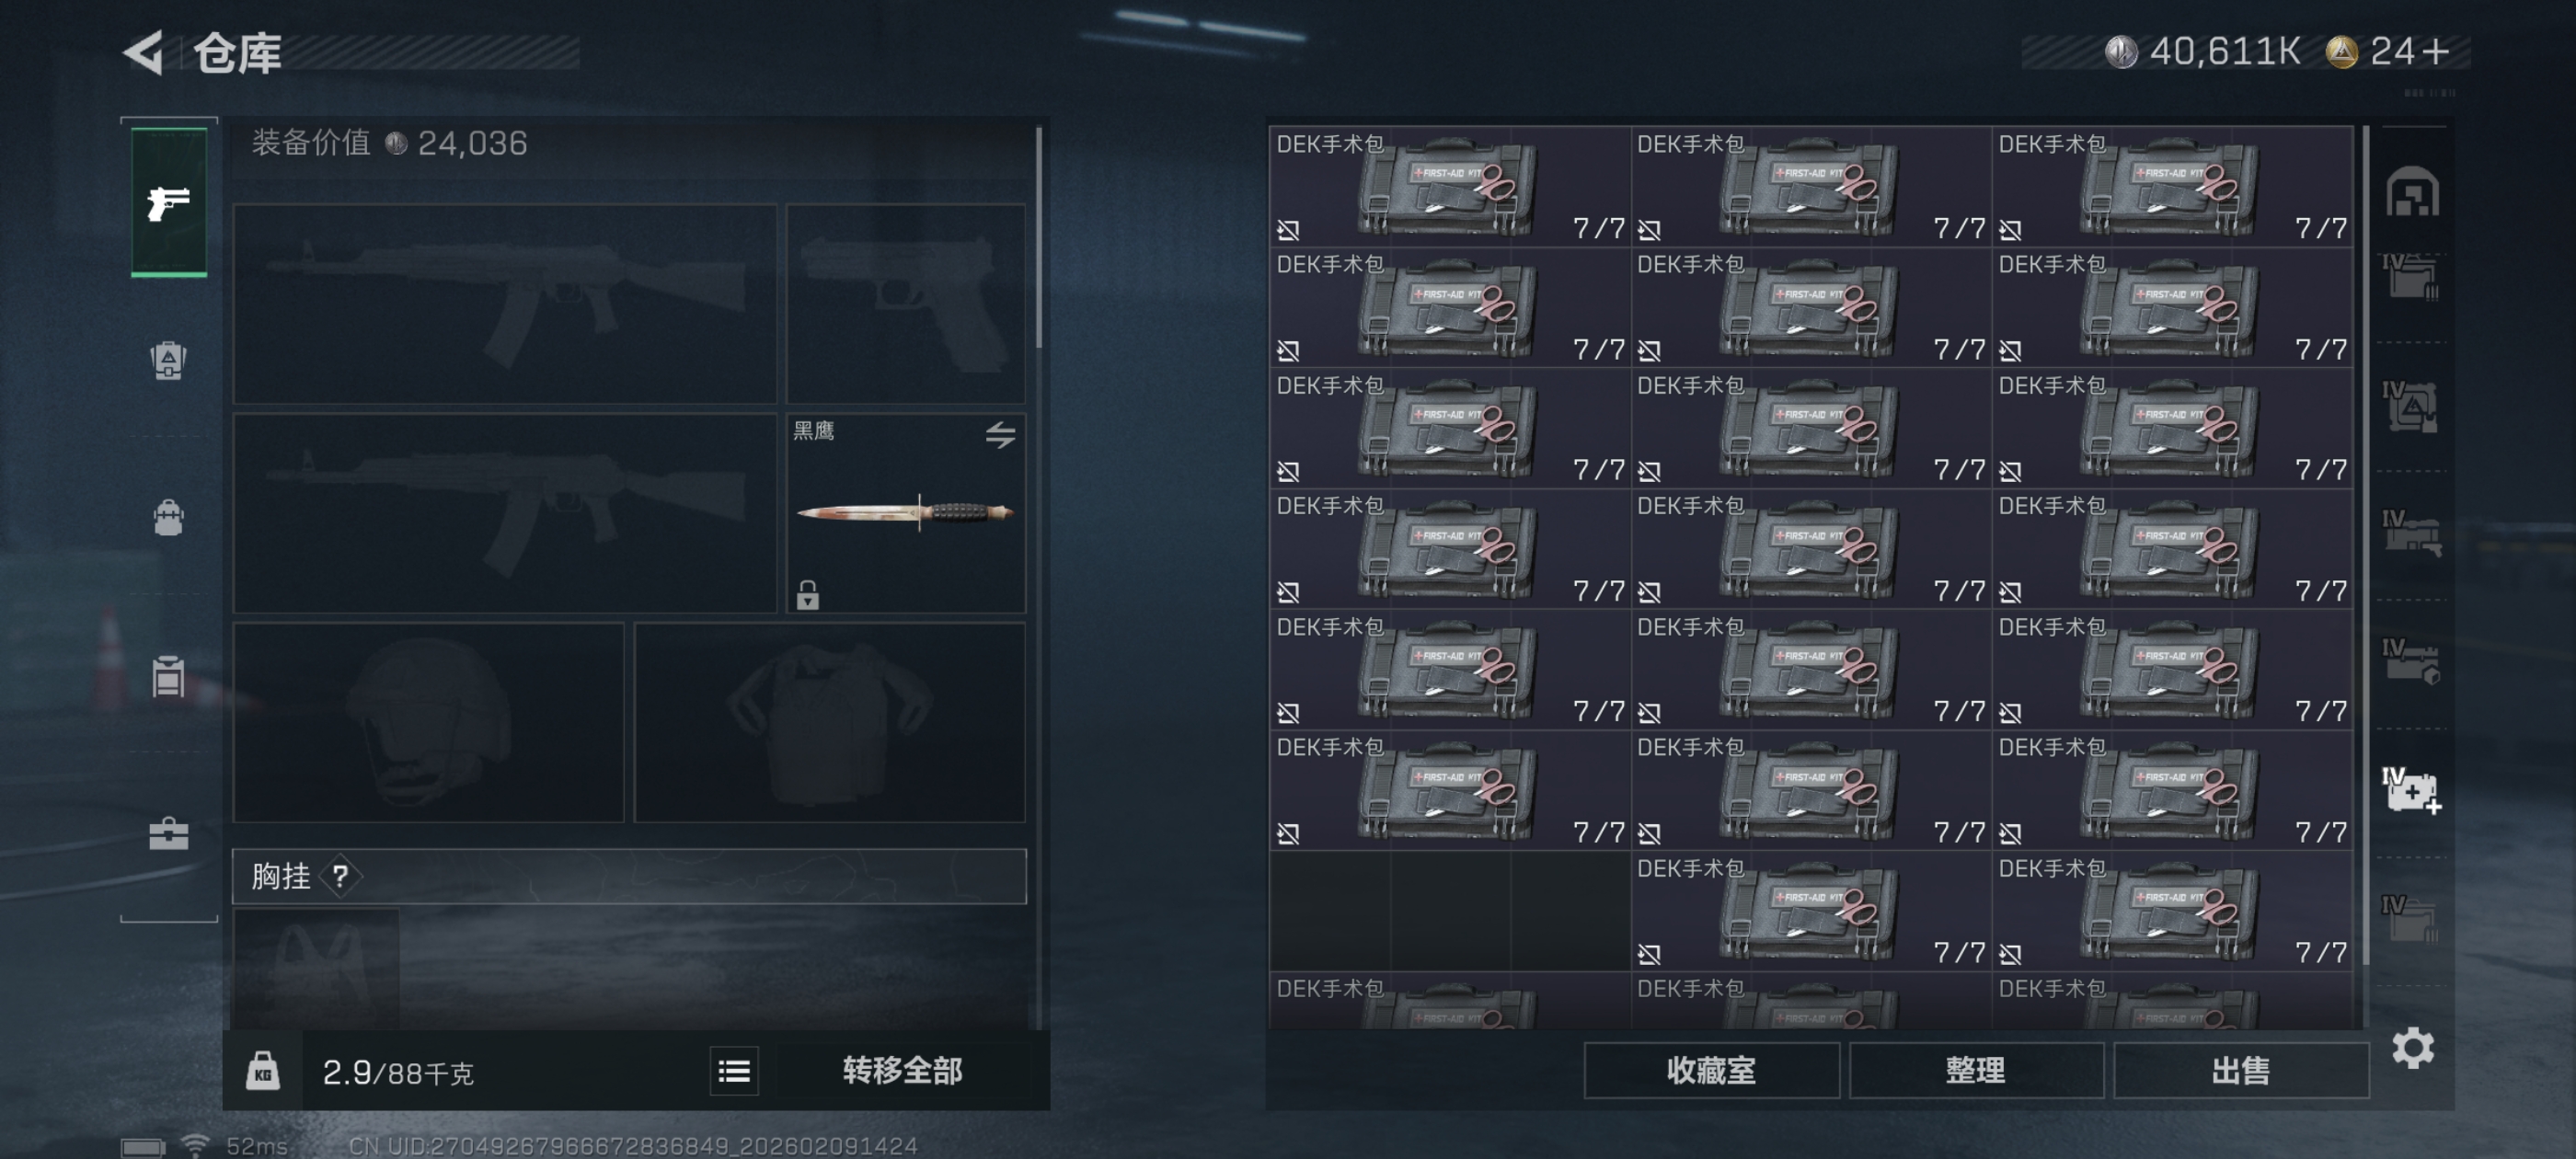Click the 转移全部 button
This screenshot has width=2576, height=1159.
click(x=902, y=1071)
